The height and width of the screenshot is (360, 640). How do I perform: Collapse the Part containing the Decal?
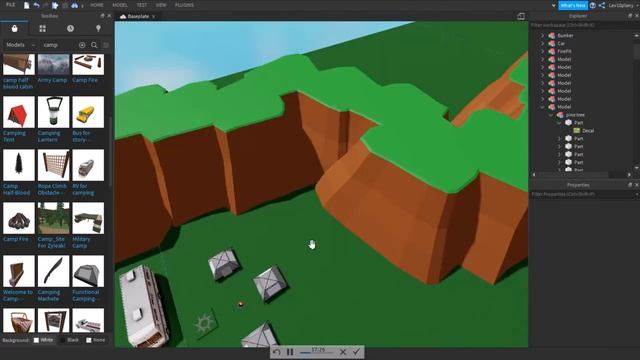pyautogui.click(x=559, y=123)
